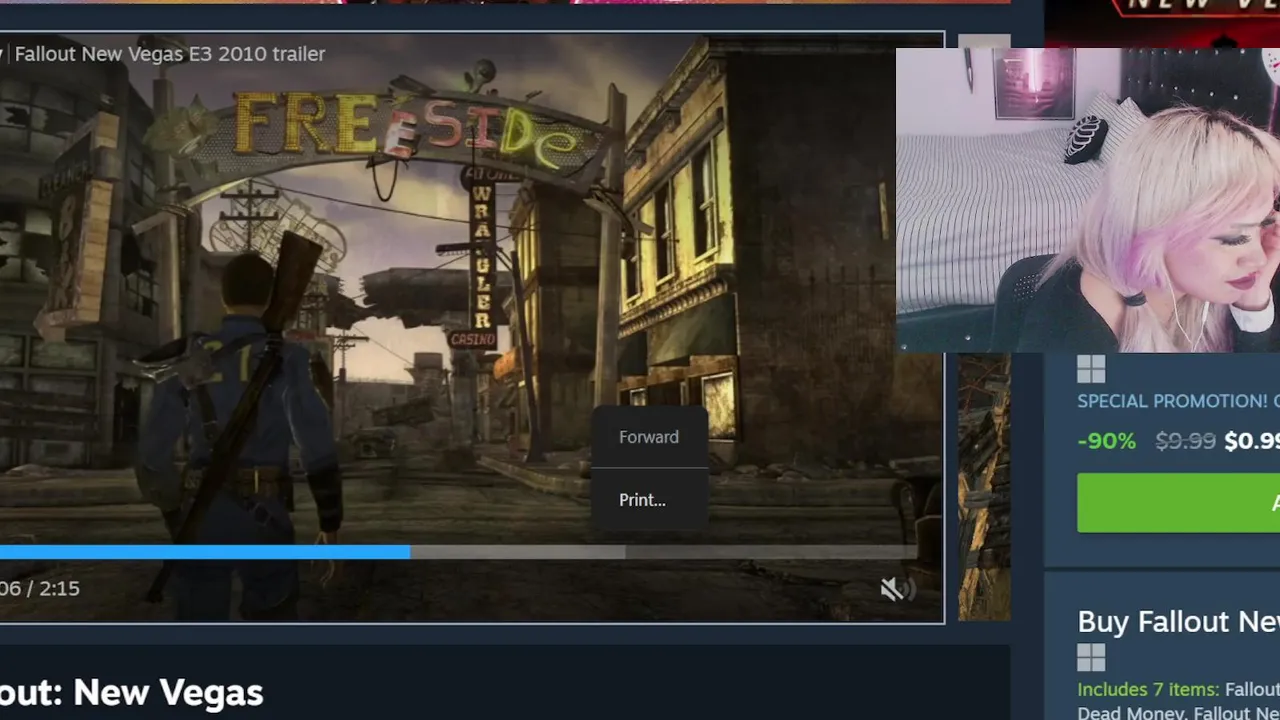Click the Windows platform icon above Special Promotion
The image size is (1280, 720).
click(x=1091, y=370)
